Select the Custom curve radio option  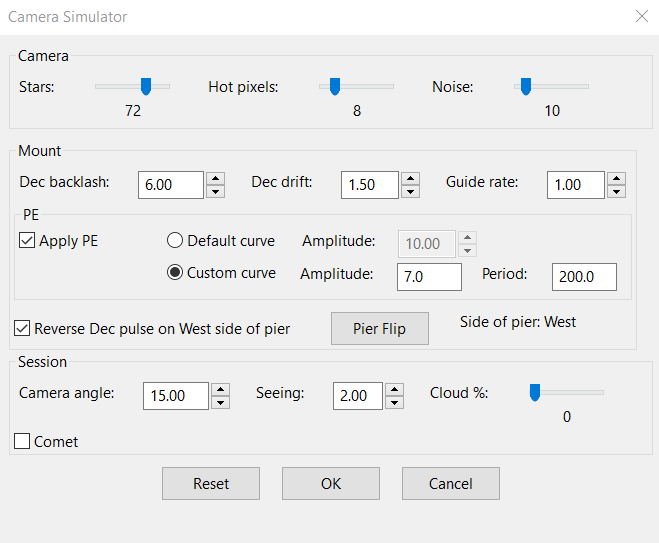175,272
